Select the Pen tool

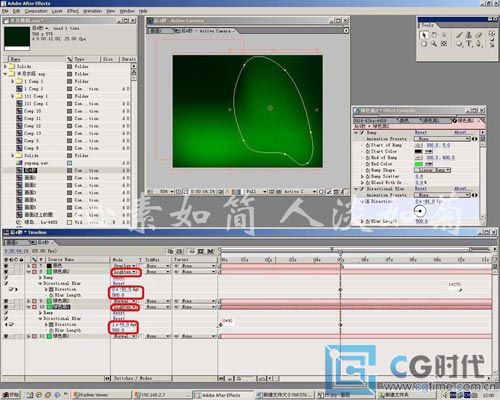click(x=479, y=43)
